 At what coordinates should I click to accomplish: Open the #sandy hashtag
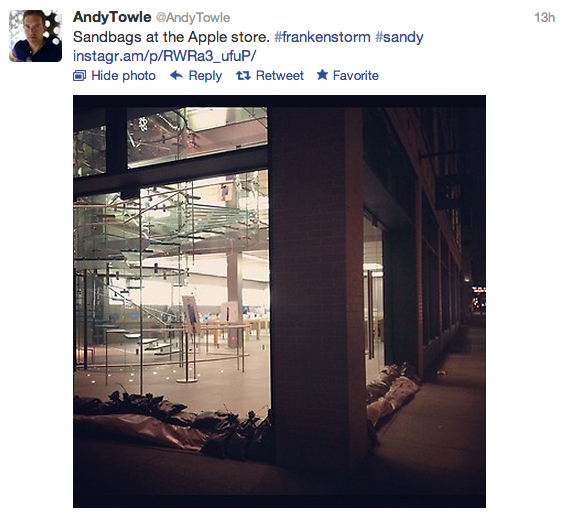point(399,37)
